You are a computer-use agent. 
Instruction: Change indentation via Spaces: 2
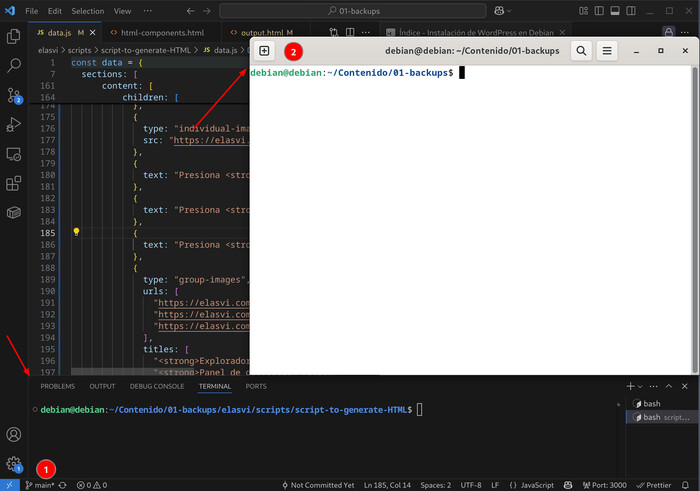point(435,485)
